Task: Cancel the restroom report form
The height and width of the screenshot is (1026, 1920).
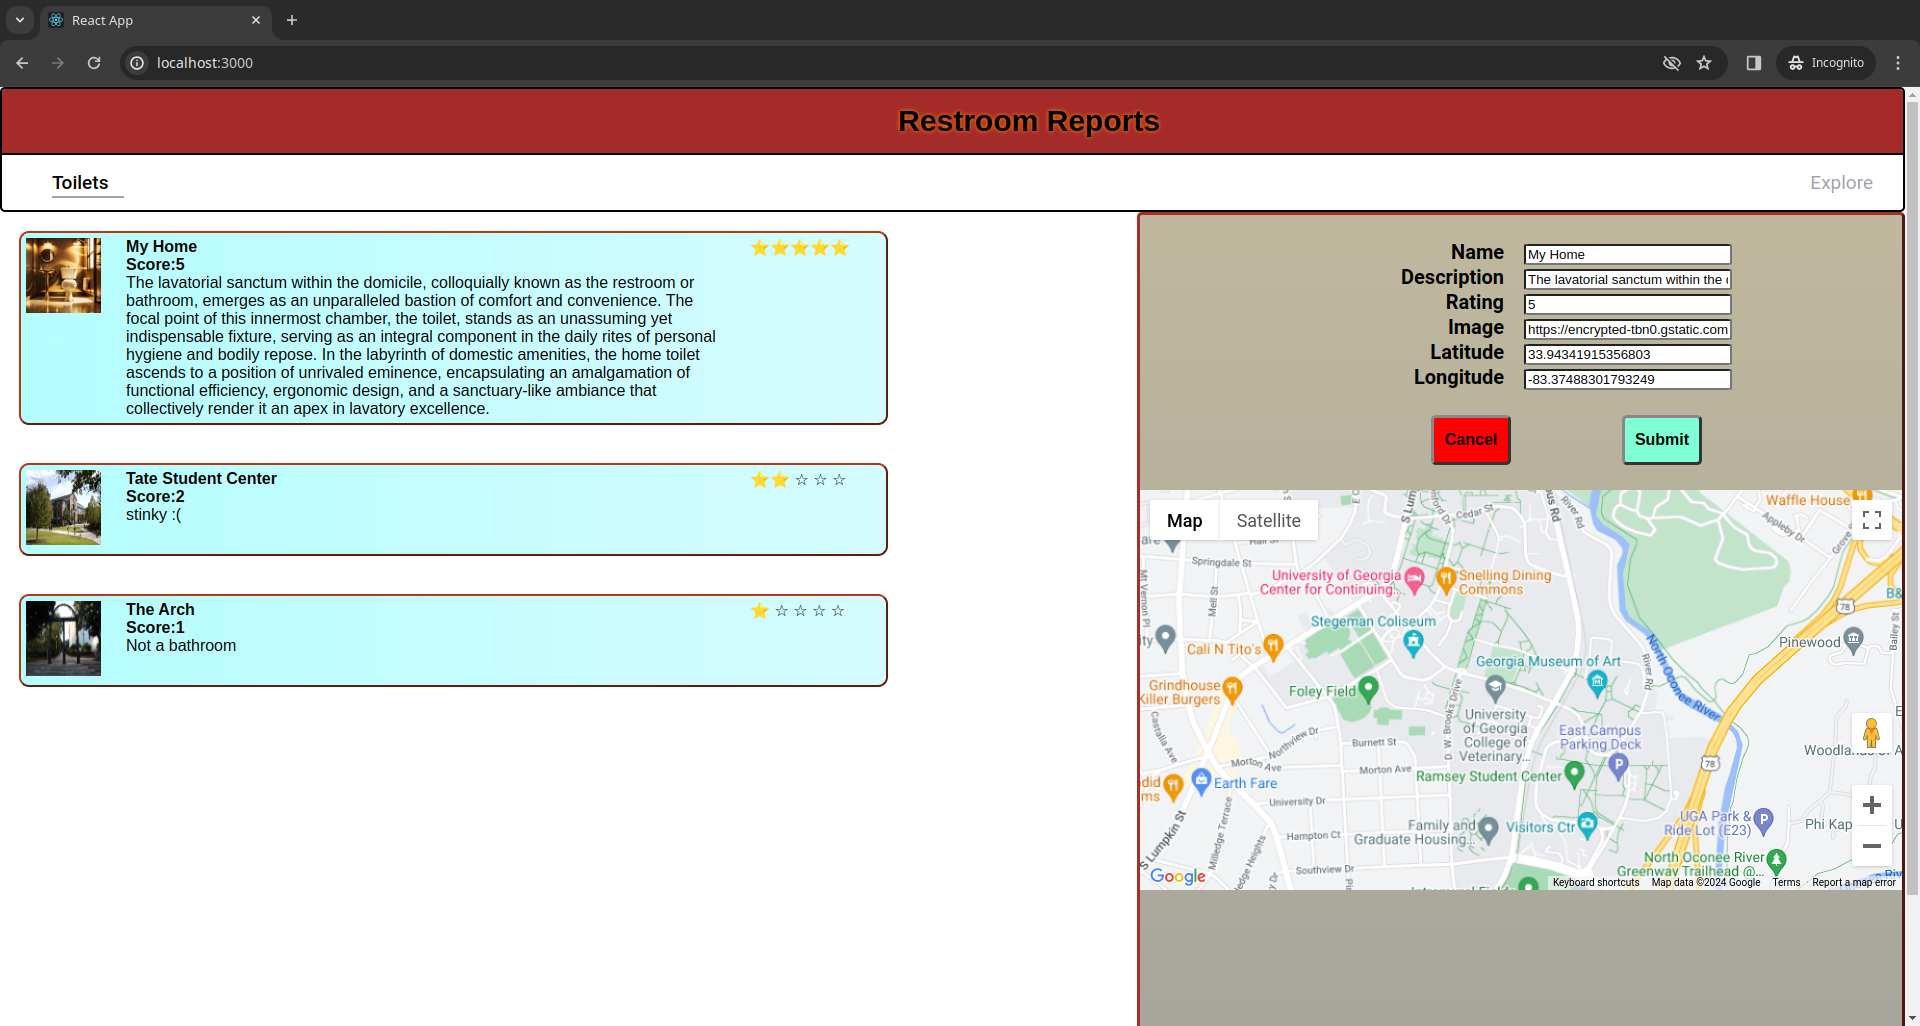Action: coord(1470,439)
